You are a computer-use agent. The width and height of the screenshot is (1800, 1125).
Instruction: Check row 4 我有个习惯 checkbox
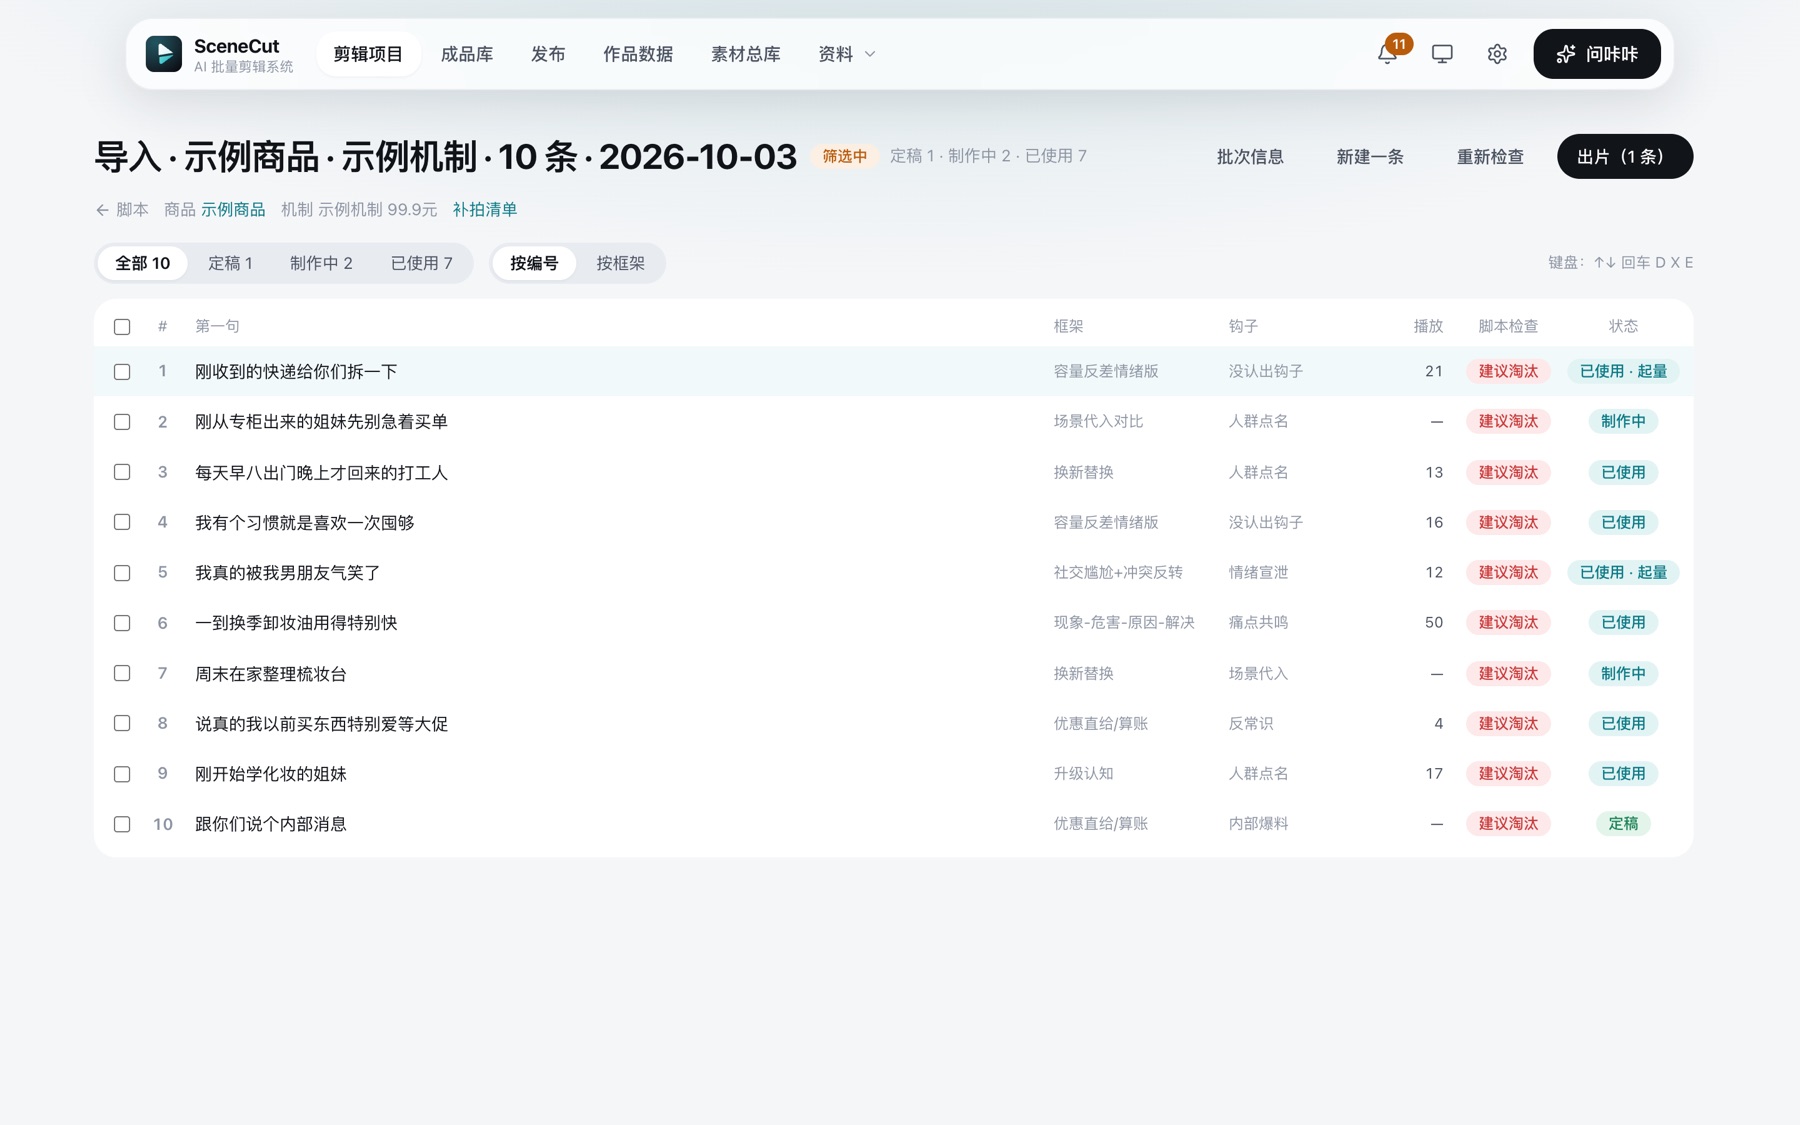pyautogui.click(x=122, y=522)
